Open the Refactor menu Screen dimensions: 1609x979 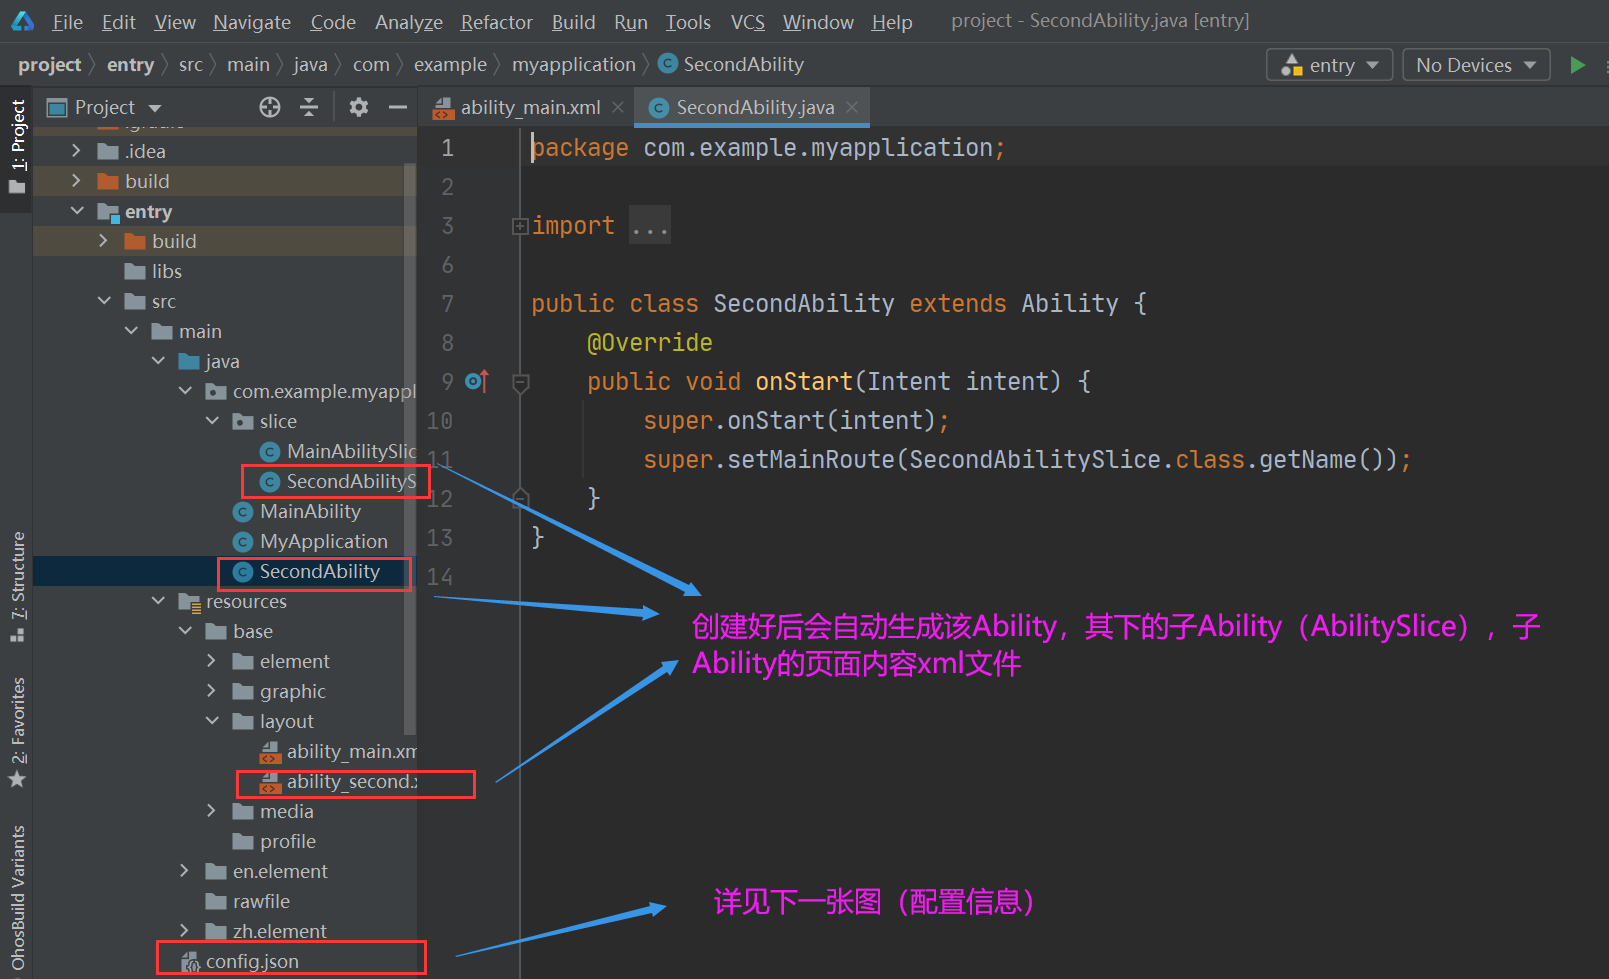[x=496, y=22]
